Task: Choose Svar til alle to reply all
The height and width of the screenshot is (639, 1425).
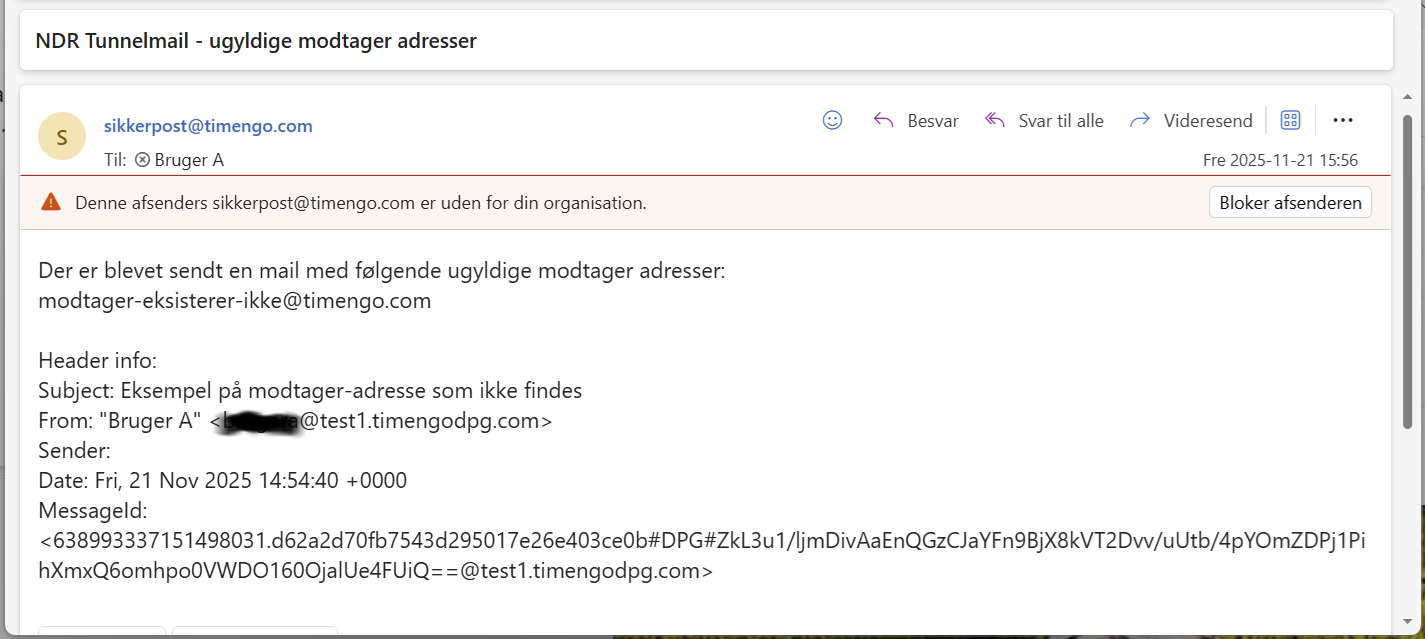Action: [x=1044, y=121]
